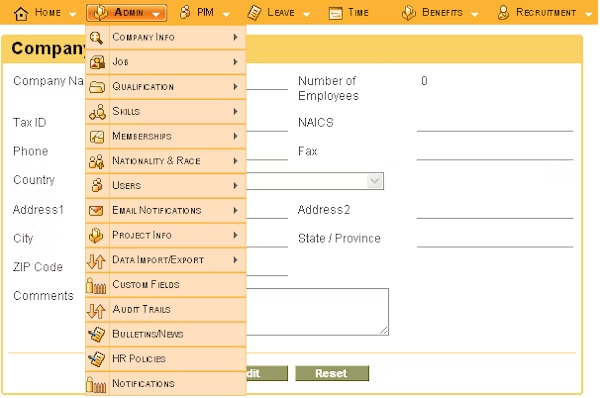600x398 pixels.
Task: Open the PIM menu dropdown arrow
Action: tap(226, 15)
